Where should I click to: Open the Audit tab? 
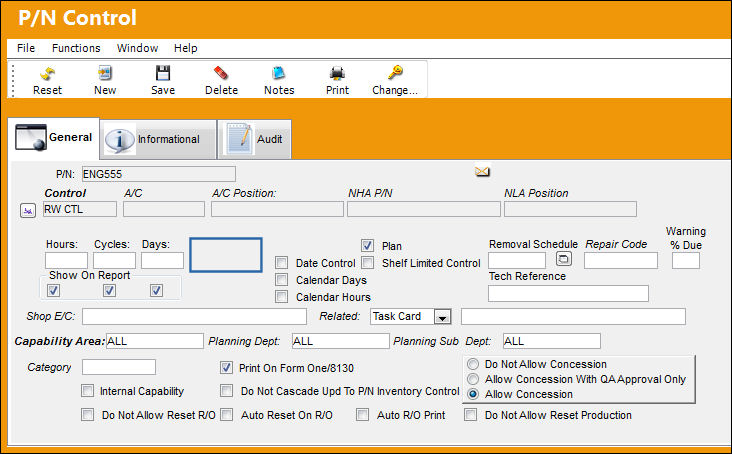(255, 139)
